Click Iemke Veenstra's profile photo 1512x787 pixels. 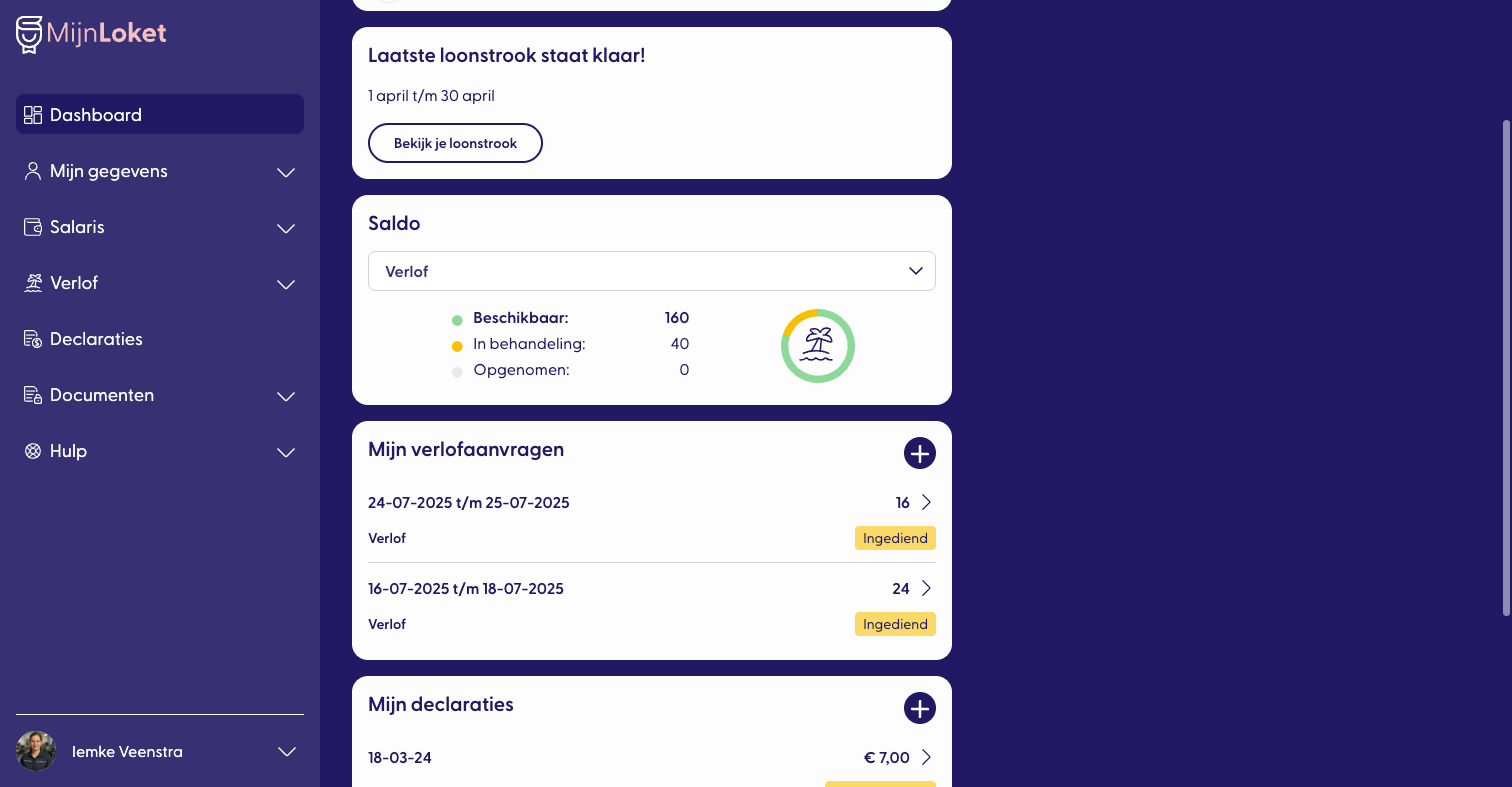pos(36,752)
